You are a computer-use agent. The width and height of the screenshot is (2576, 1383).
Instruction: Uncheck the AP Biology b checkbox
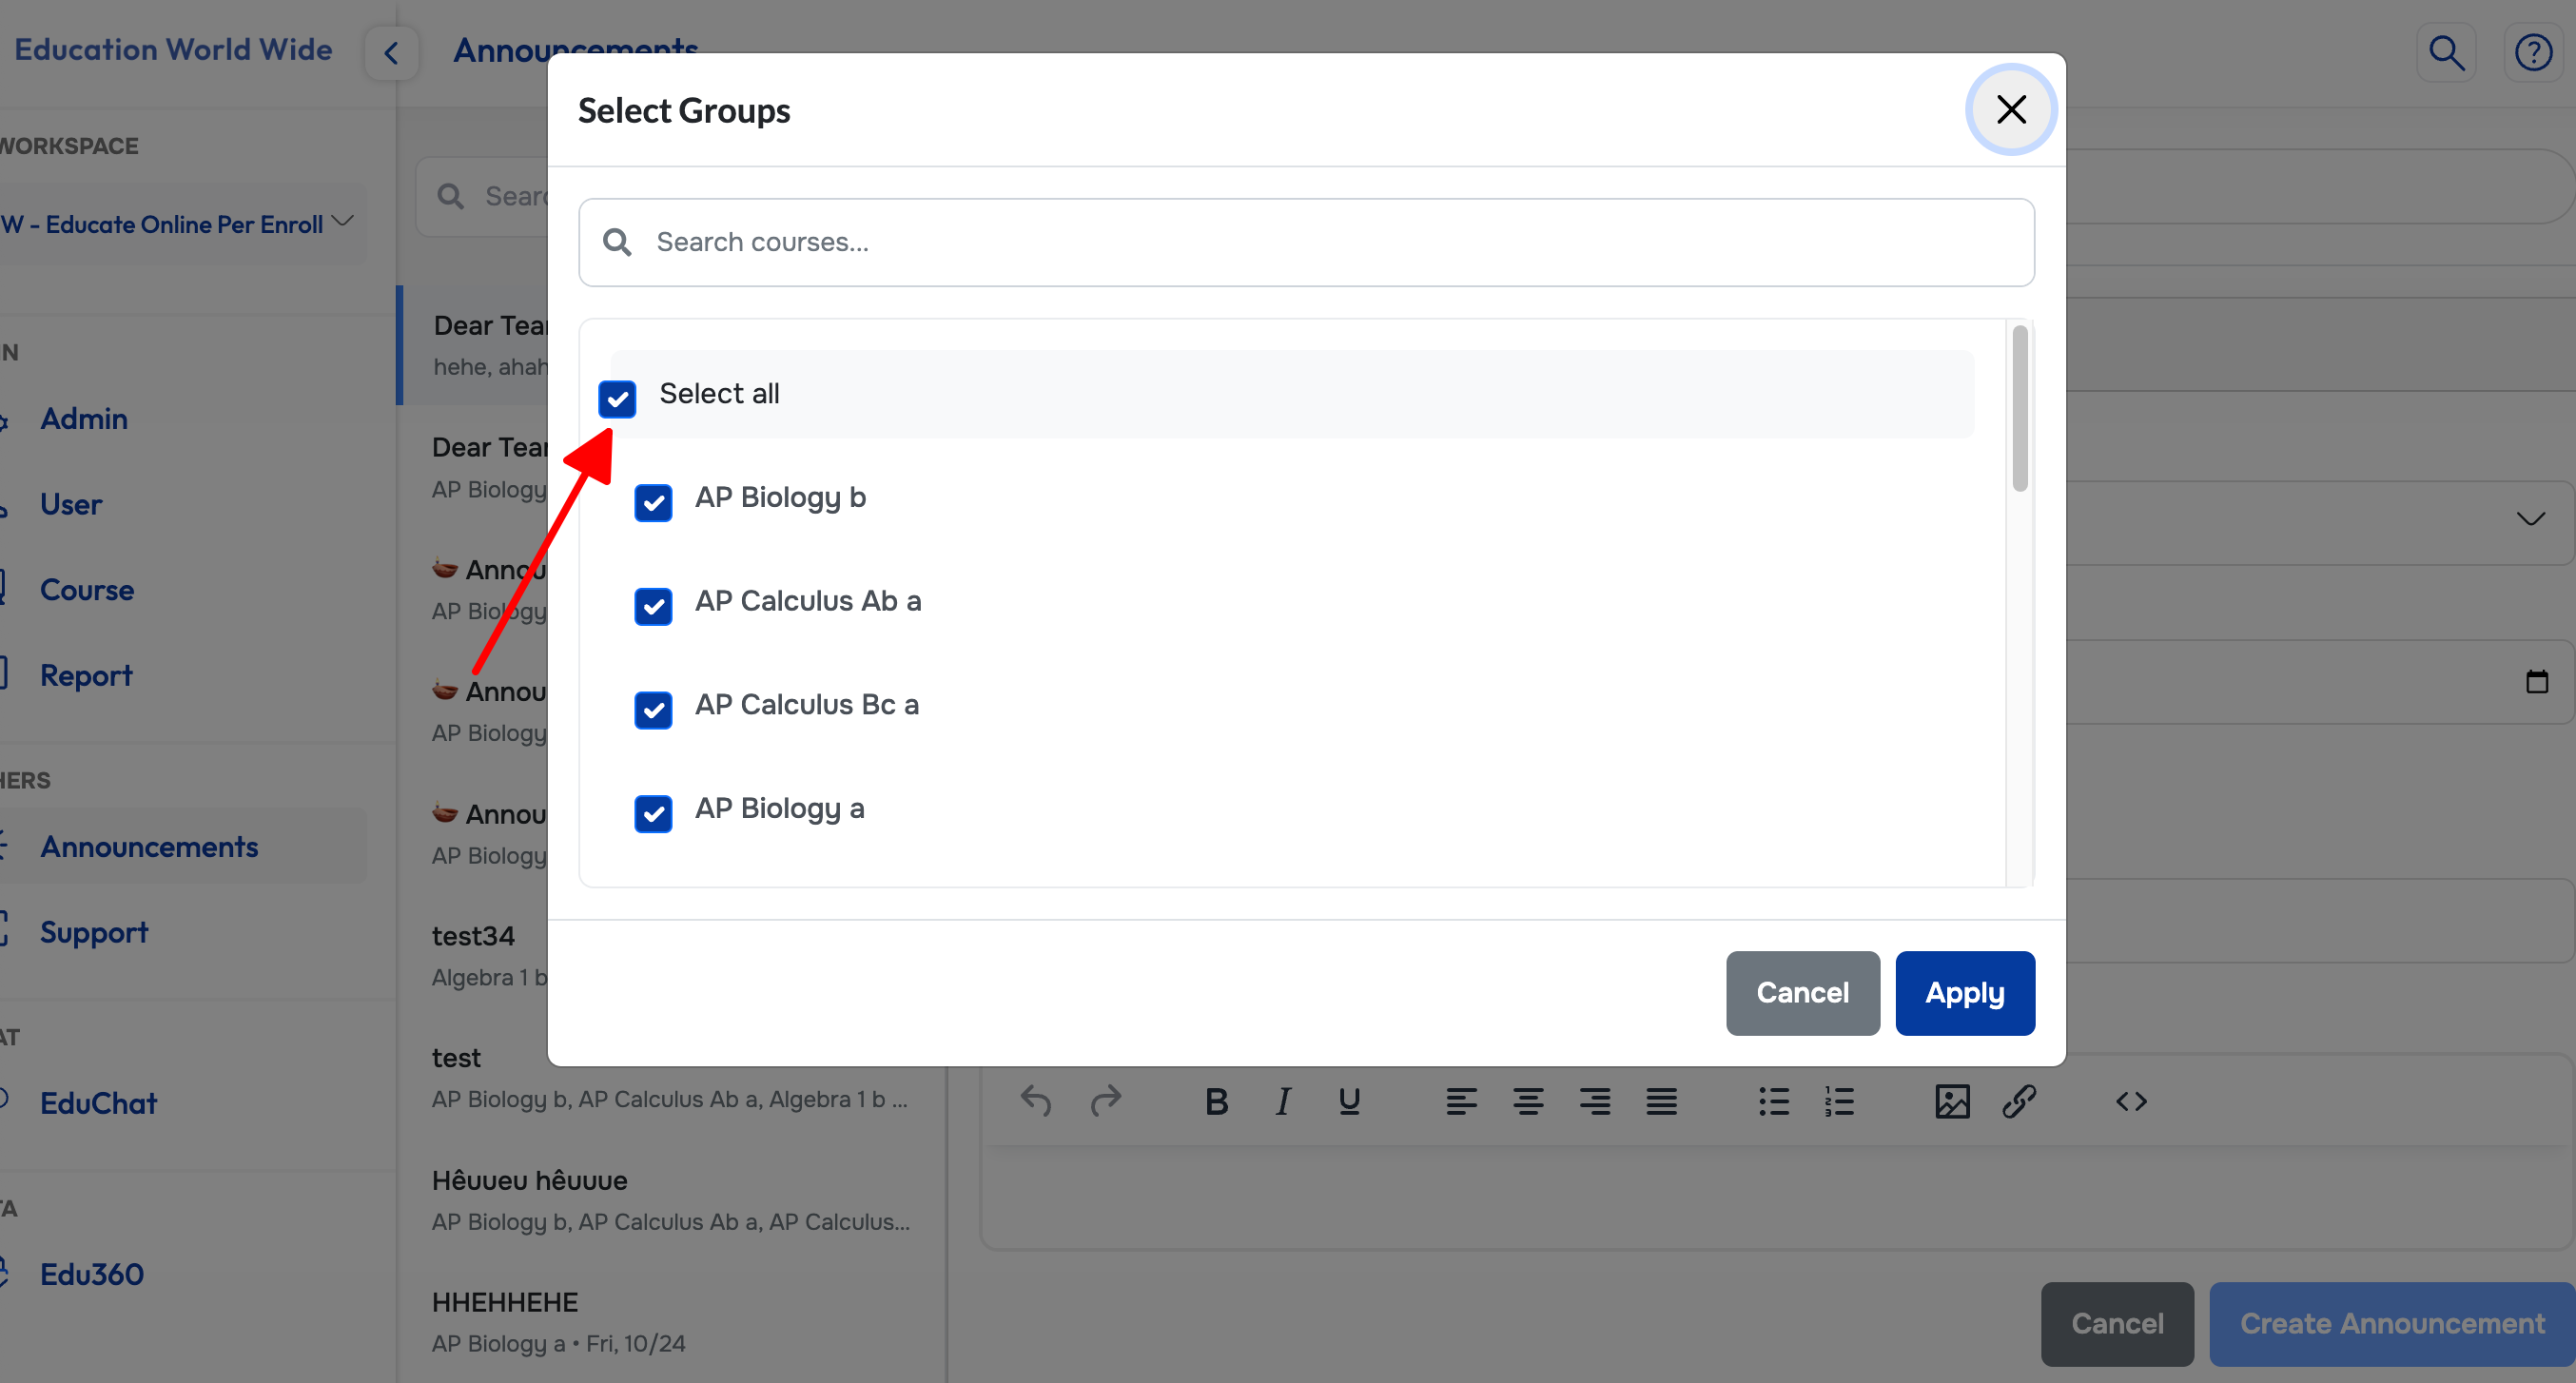(x=653, y=502)
